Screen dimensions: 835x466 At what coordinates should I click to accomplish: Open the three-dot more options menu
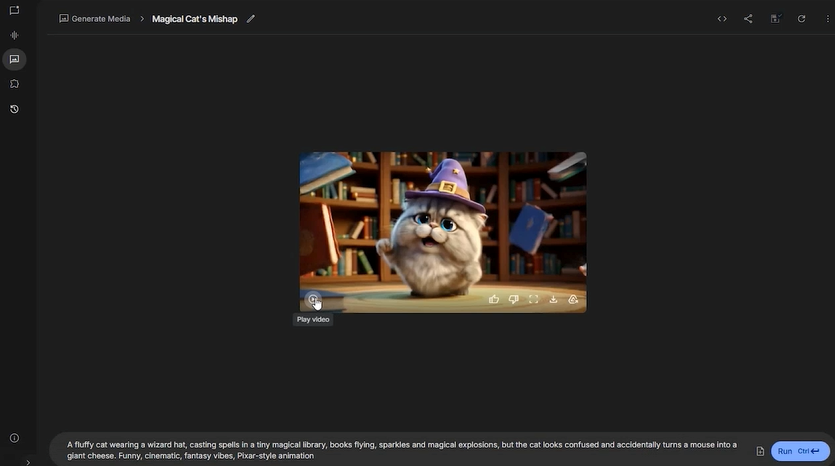coord(827,19)
